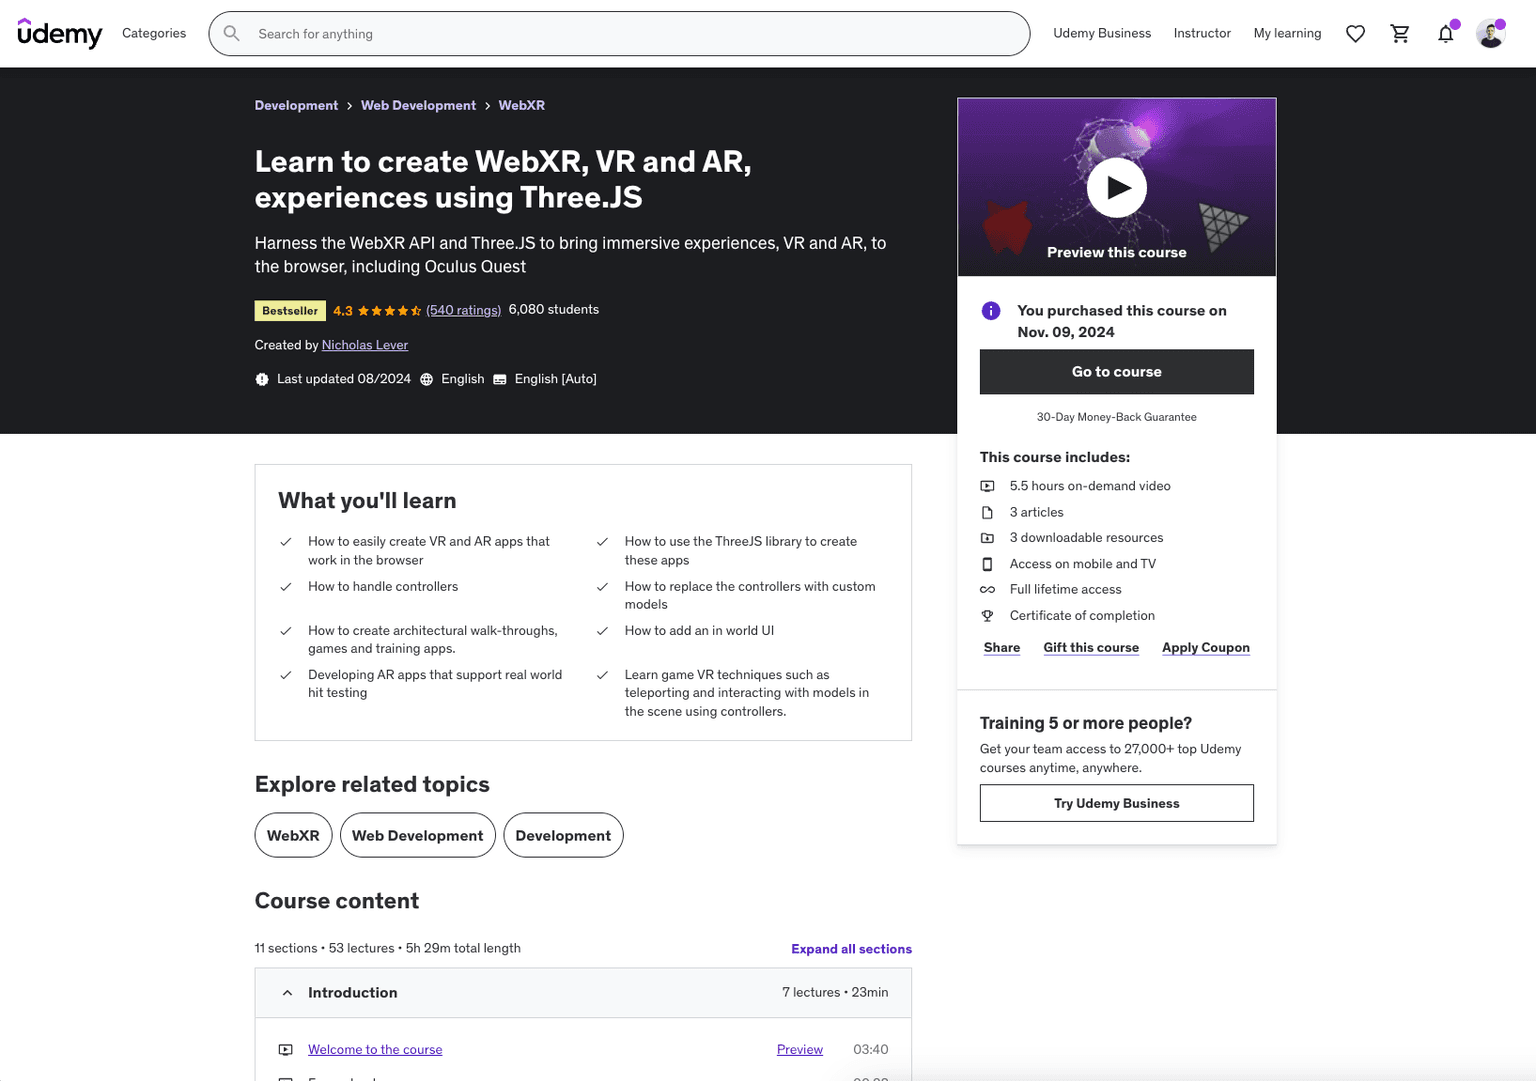Image resolution: width=1536 pixels, height=1081 pixels.
Task: Select the Development topic pill
Action: (563, 835)
